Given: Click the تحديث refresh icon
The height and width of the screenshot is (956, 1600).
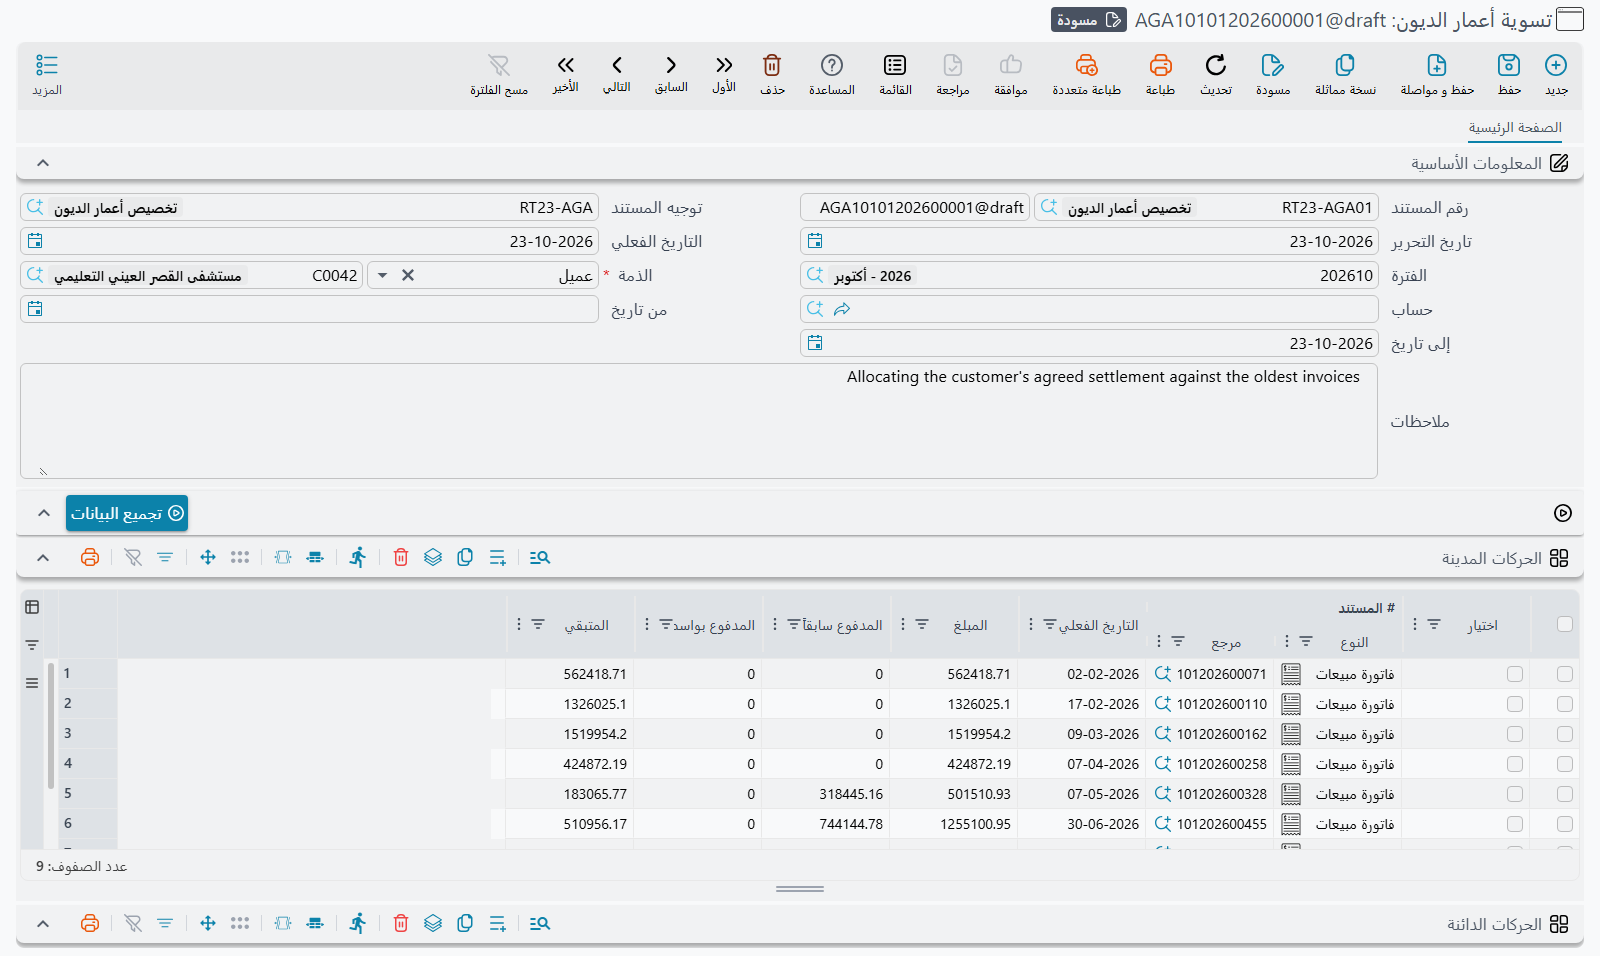Looking at the screenshot, I should [1216, 65].
